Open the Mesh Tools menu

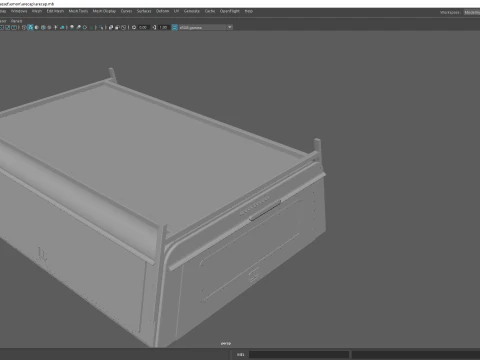coord(78,11)
